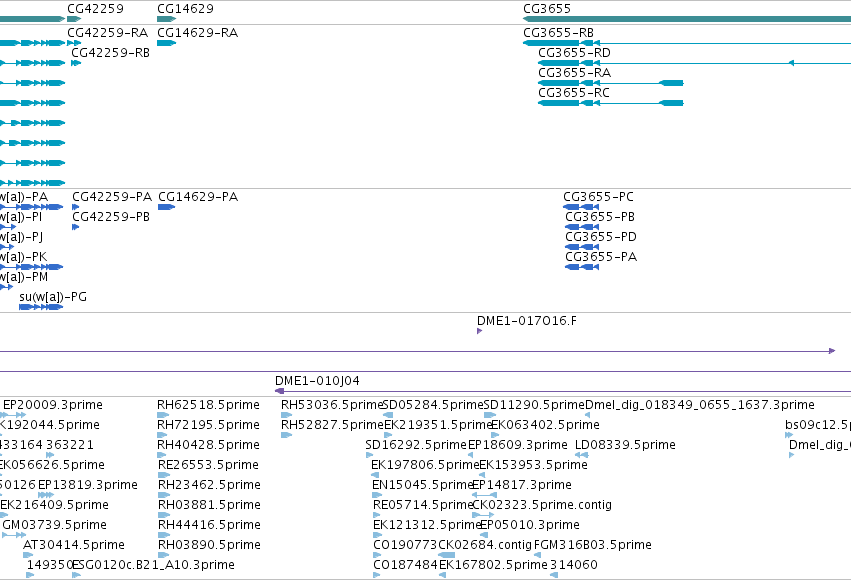Click the CG14629 gene arrow glyph

pyautogui.click(x=167, y=19)
